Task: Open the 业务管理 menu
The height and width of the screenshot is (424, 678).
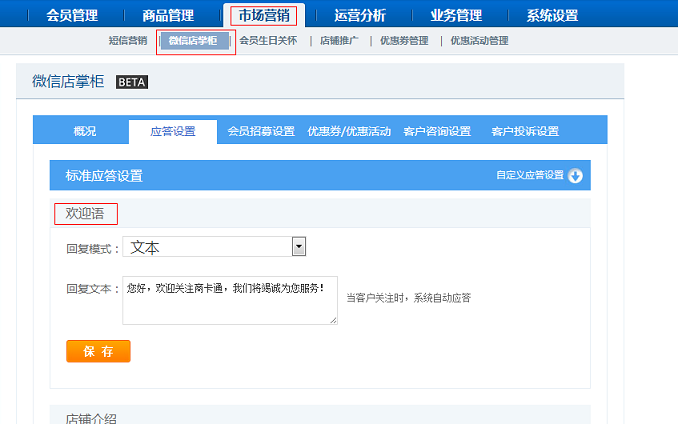Action: tap(455, 15)
